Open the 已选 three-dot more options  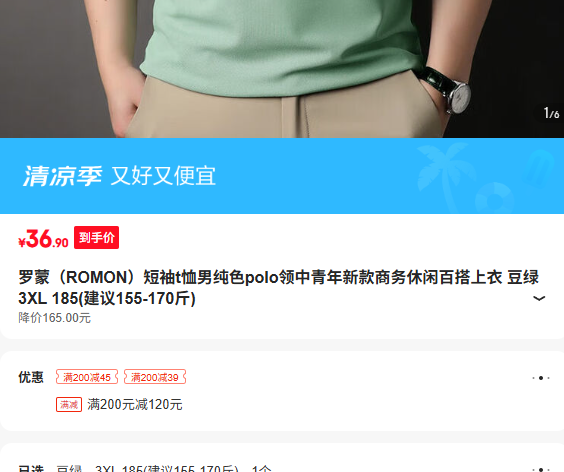541,469
